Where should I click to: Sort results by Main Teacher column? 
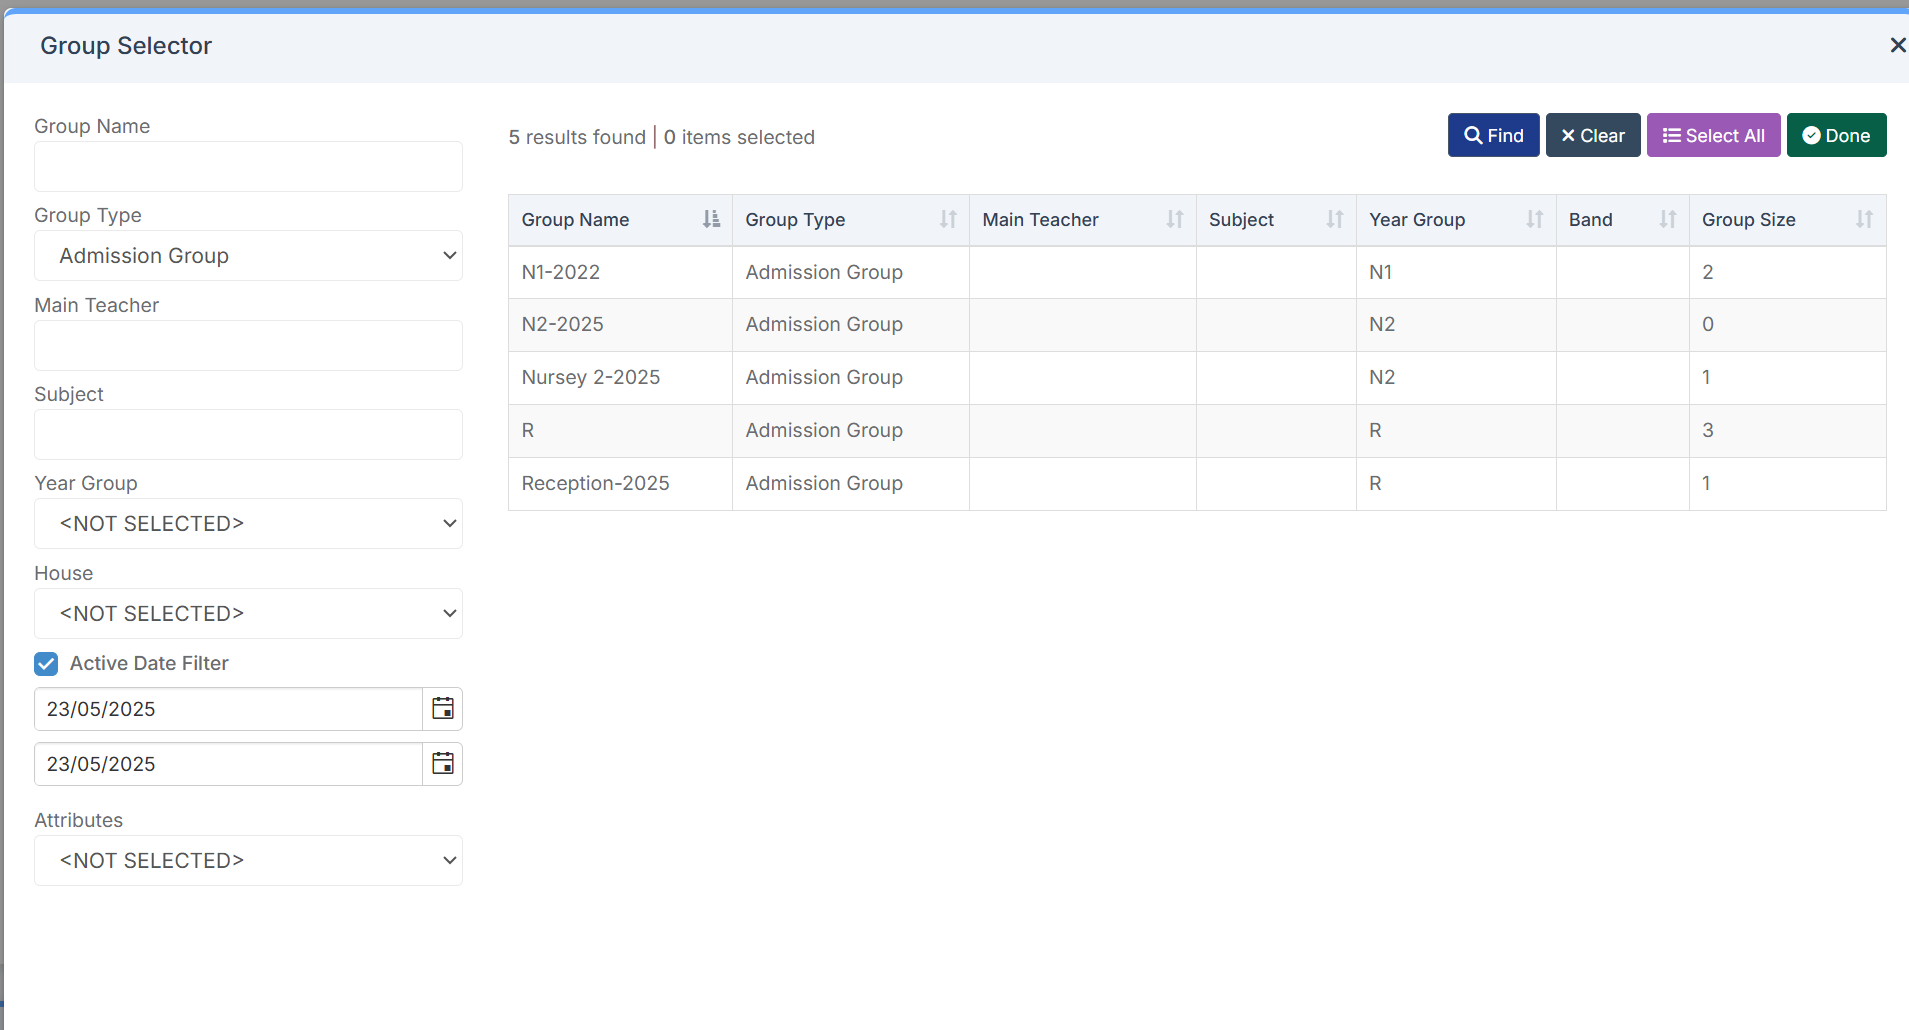[1175, 220]
